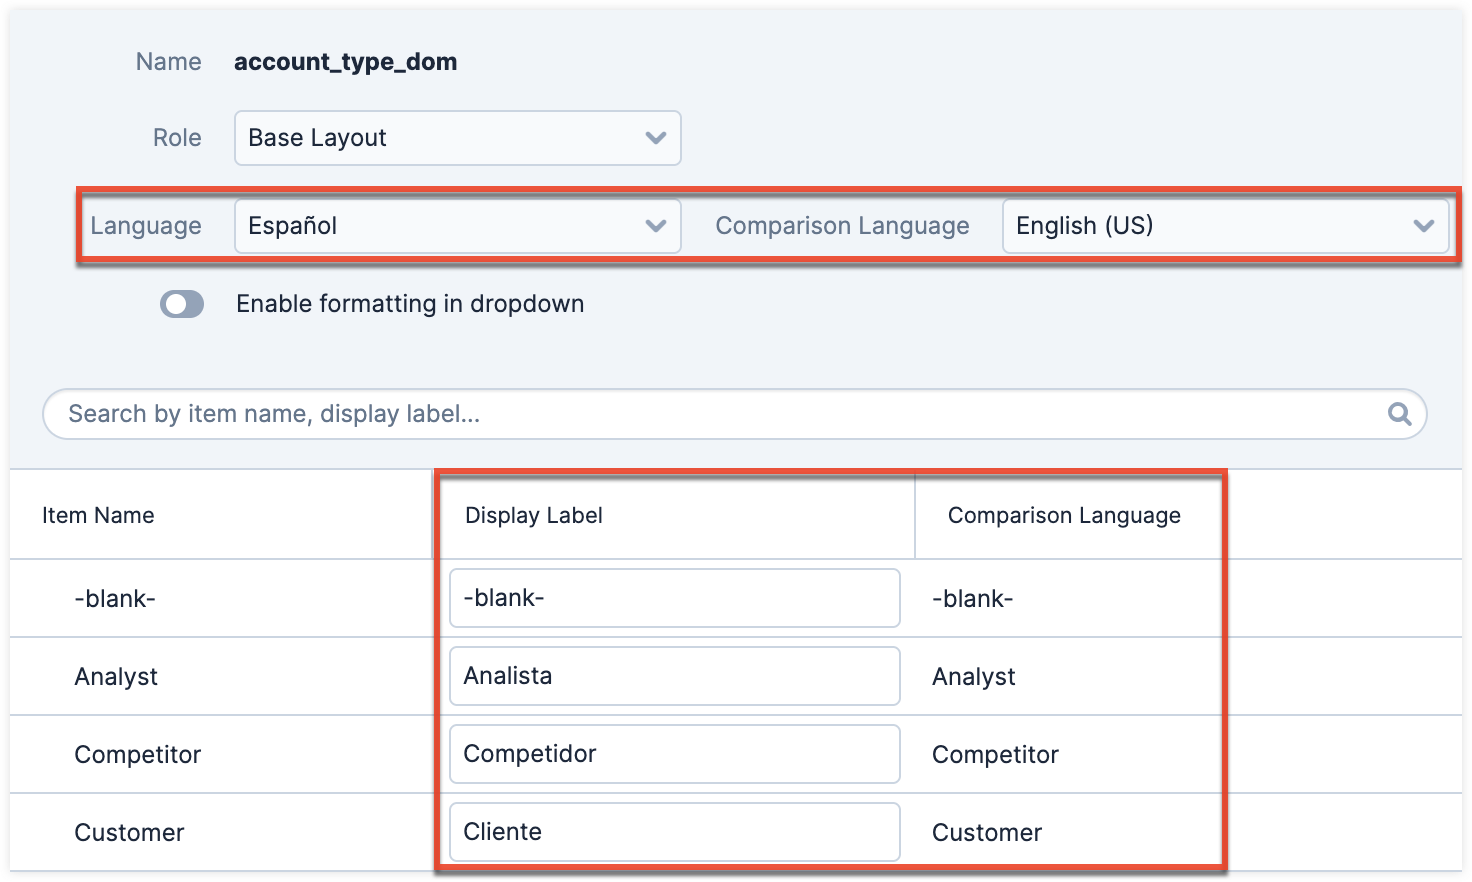Click the magnifier icon in the search bar
The width and height of the screenshot is (1472, 882).
coord(1399,414)
